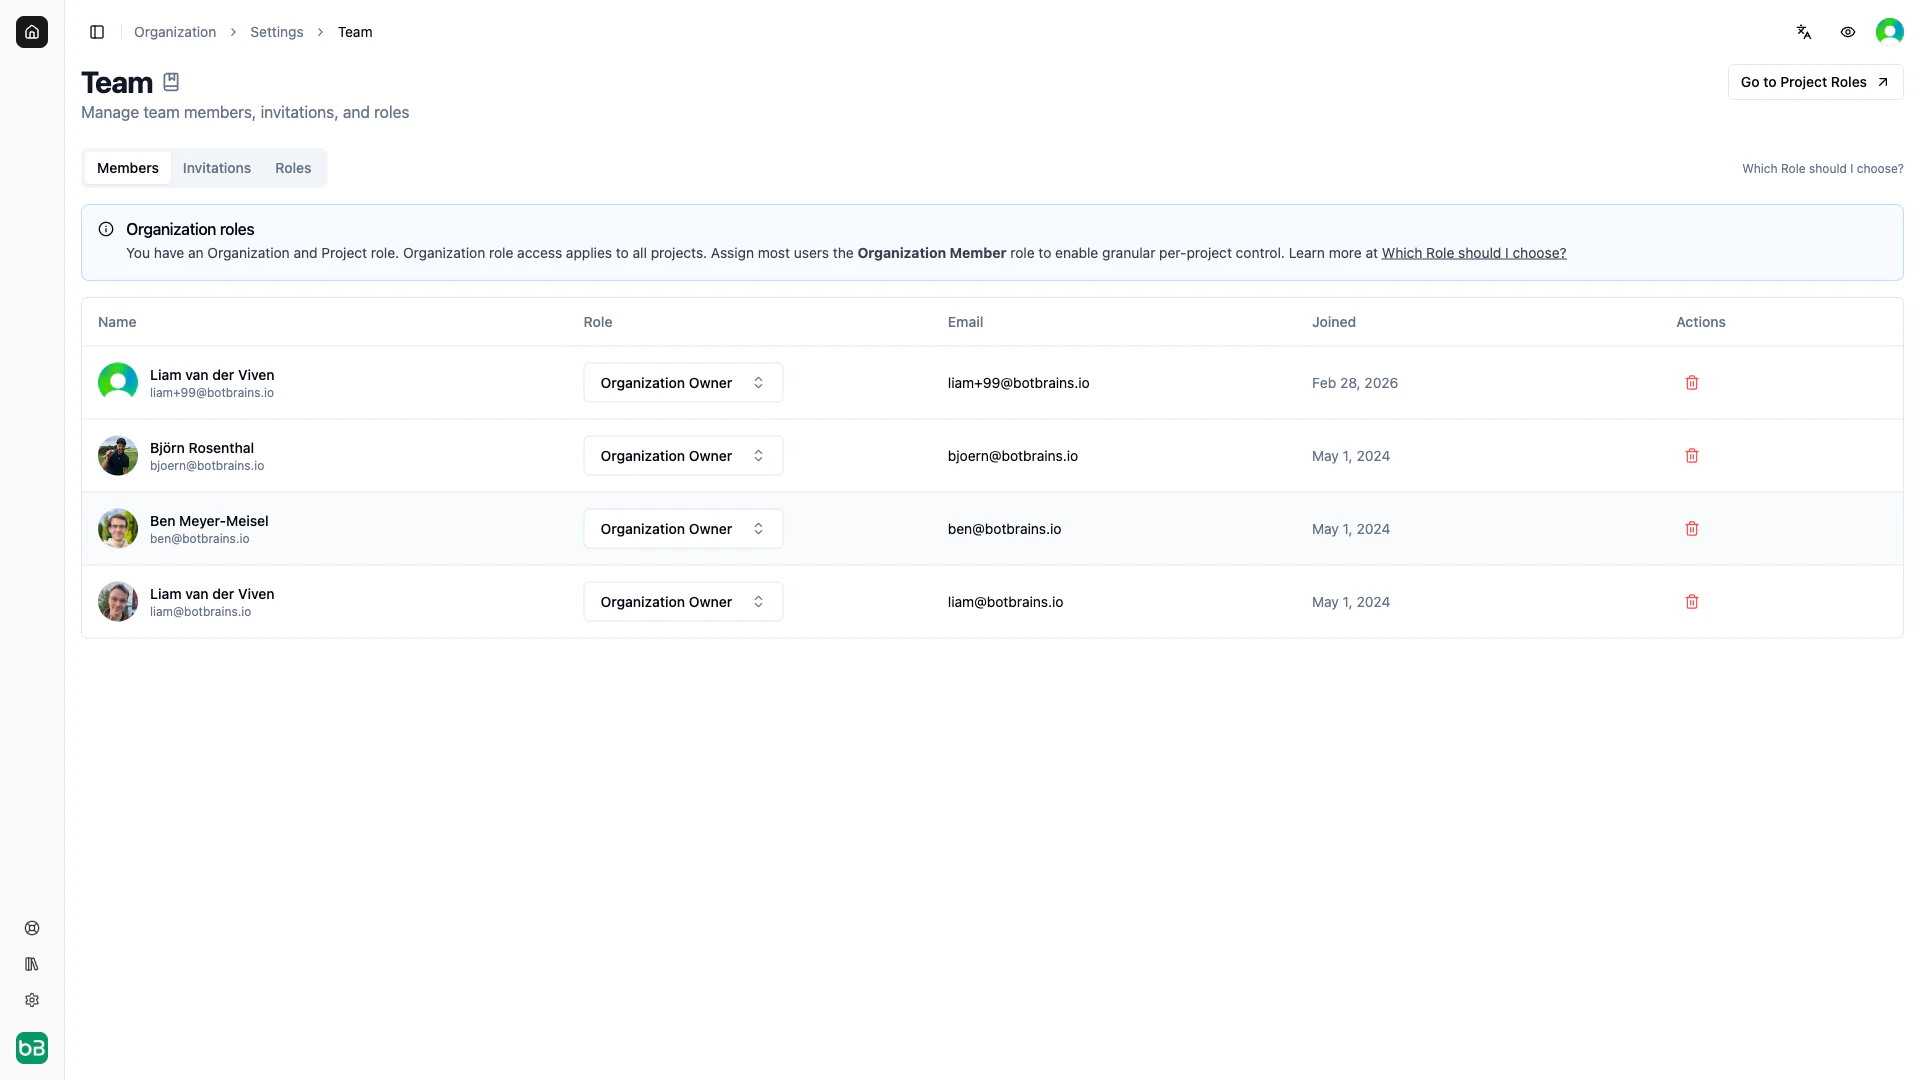The height and width of the screenshot is (1080, 1920).
Task: Open the help lifebuoy icon in sidebar
Action: coord(32,928)
